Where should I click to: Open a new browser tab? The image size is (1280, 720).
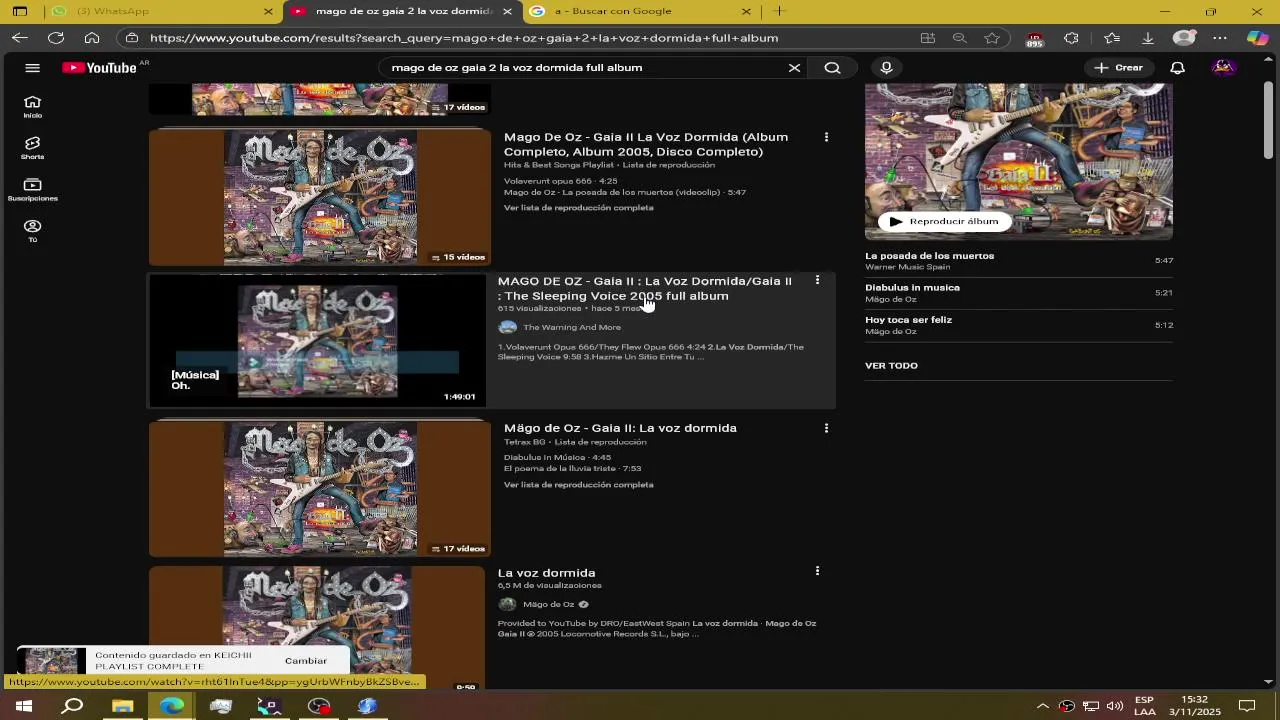tap(780, 11)
